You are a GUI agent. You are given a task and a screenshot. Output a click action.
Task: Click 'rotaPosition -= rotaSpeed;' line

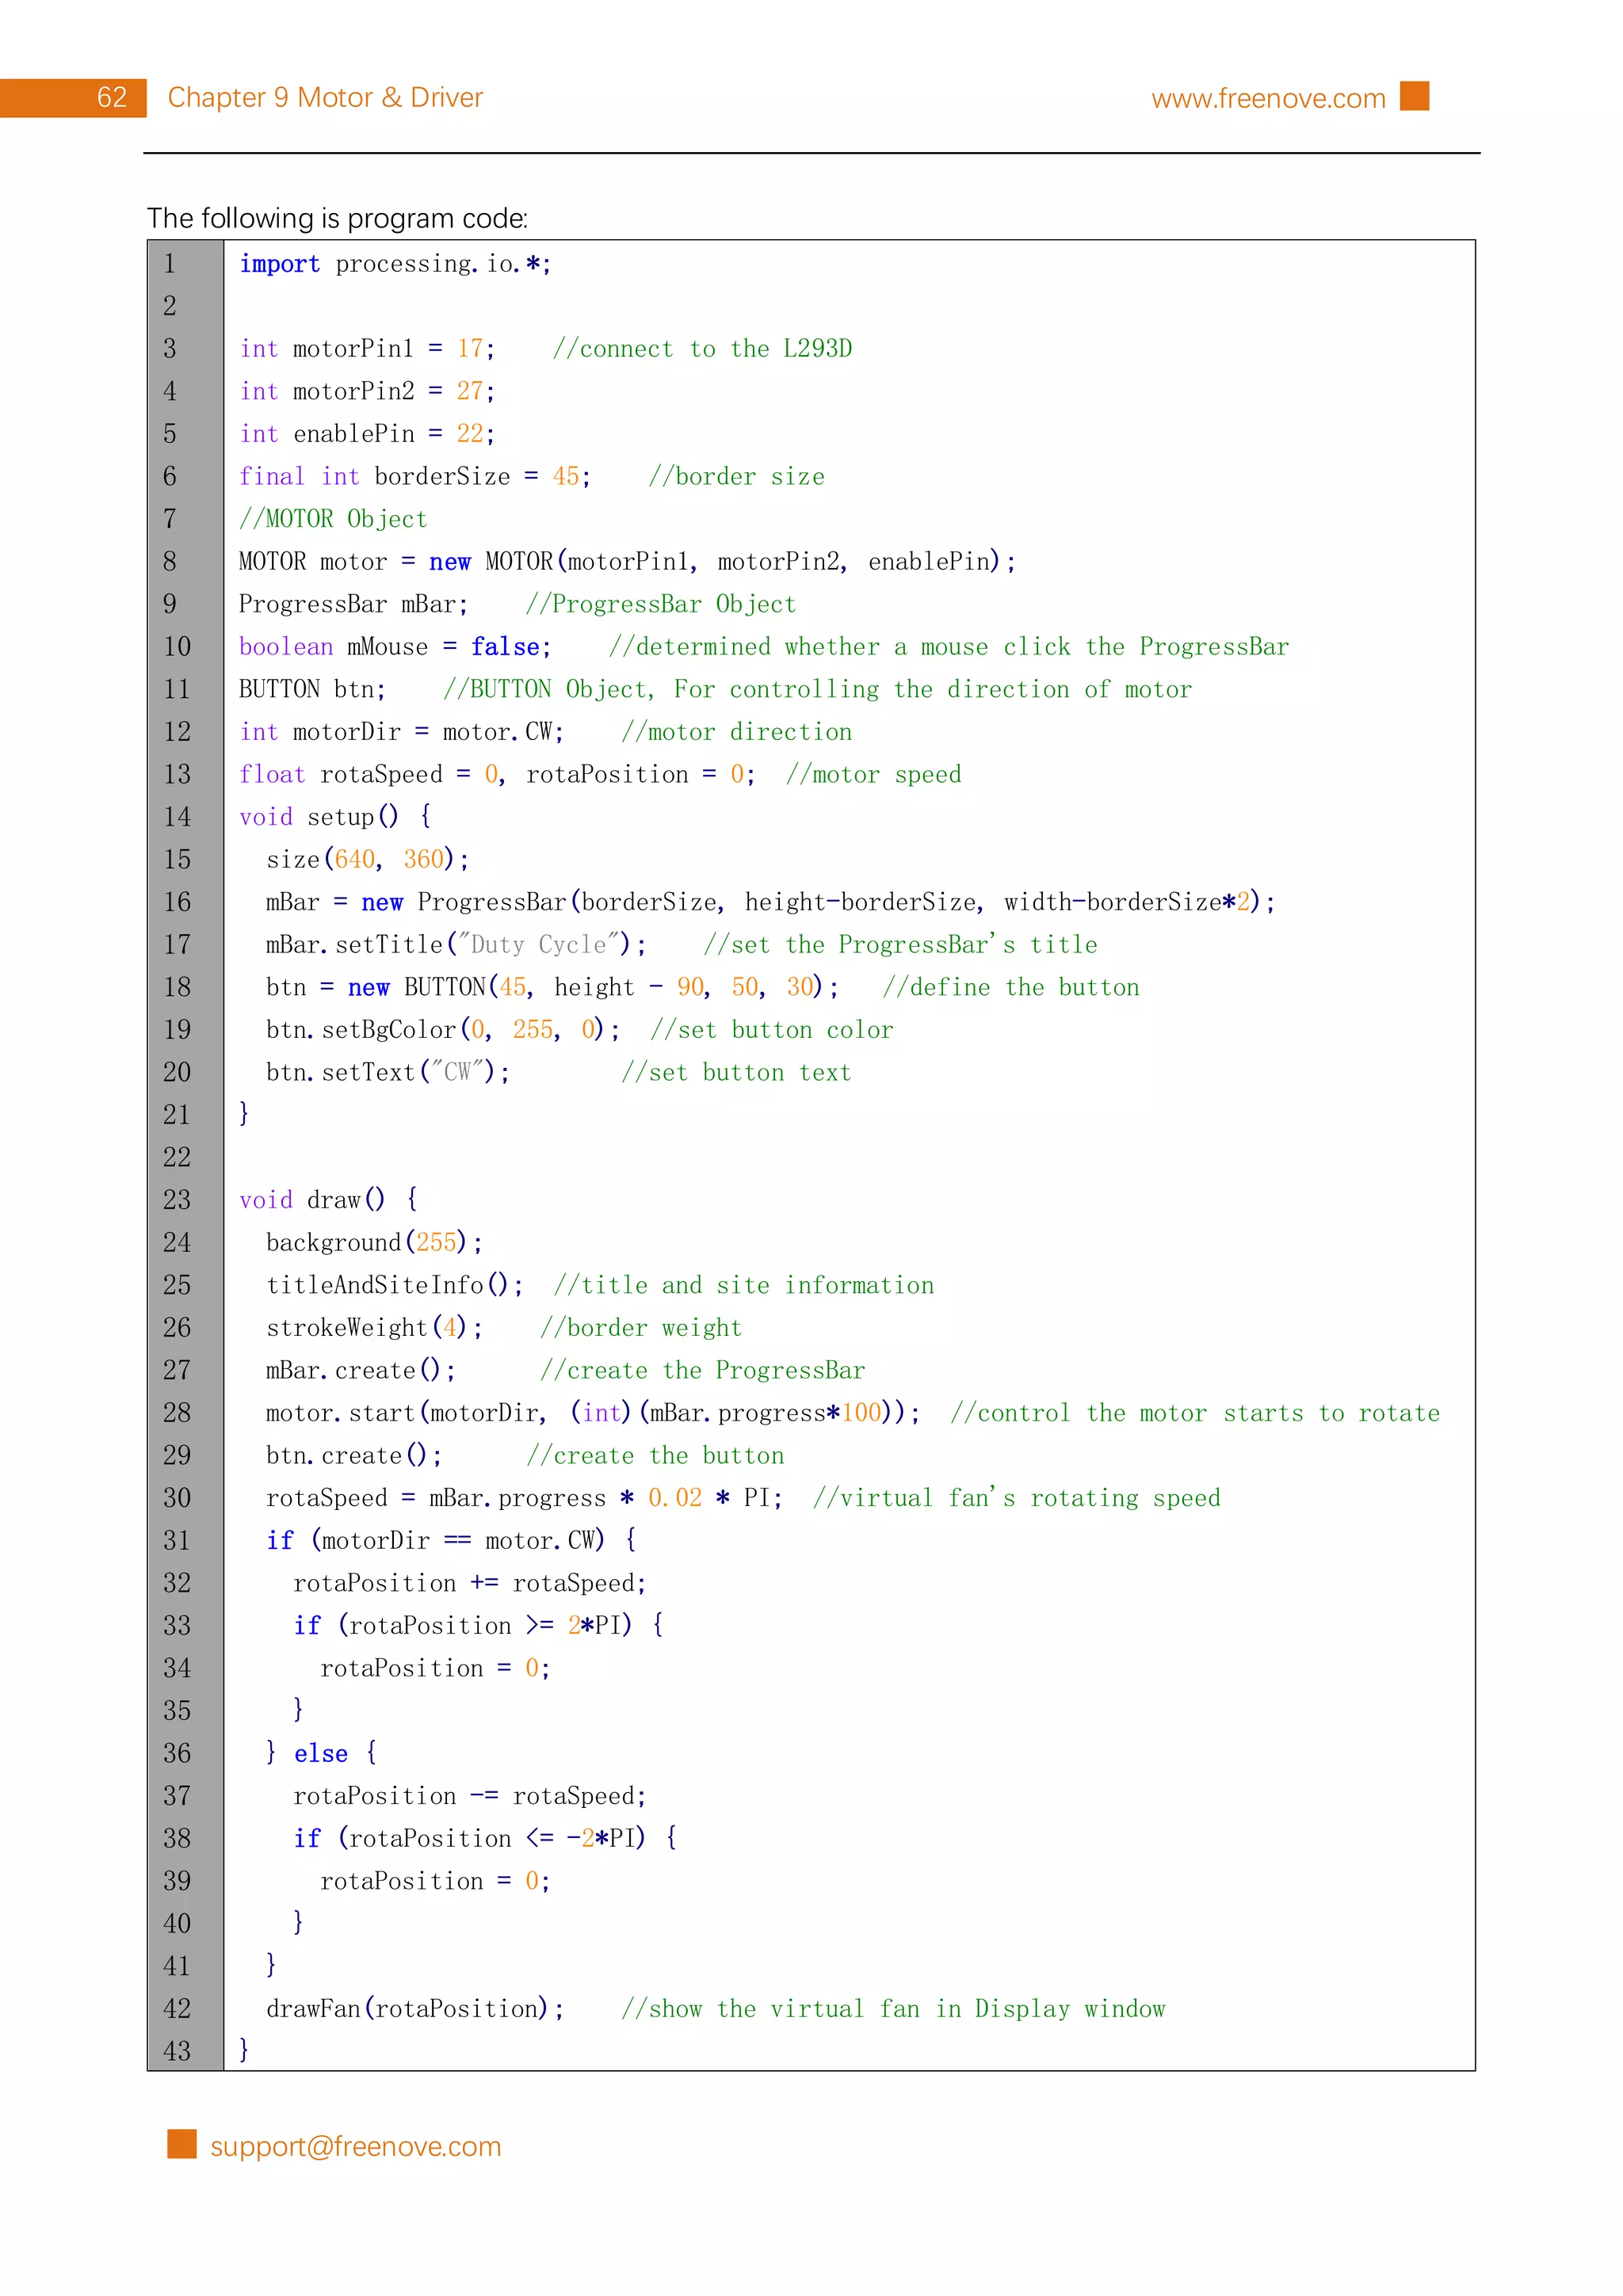click(x=470, y=1796)
